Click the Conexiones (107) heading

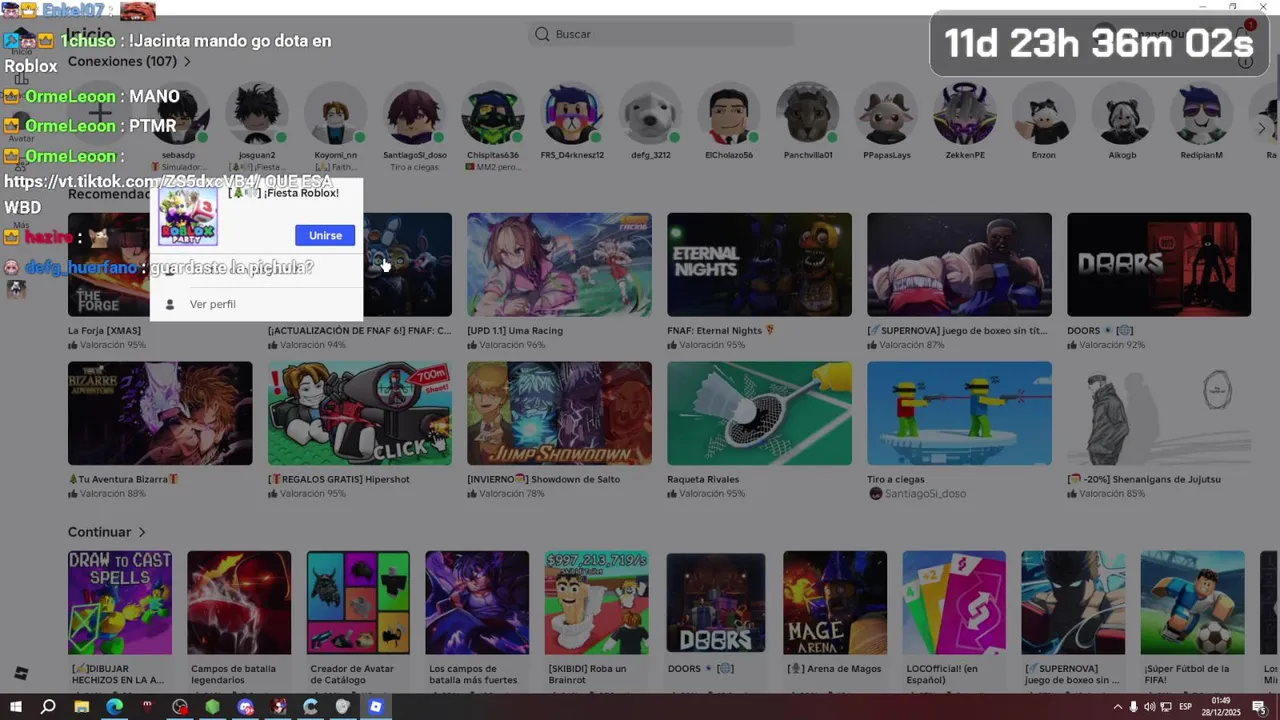[x=122, y=62]
